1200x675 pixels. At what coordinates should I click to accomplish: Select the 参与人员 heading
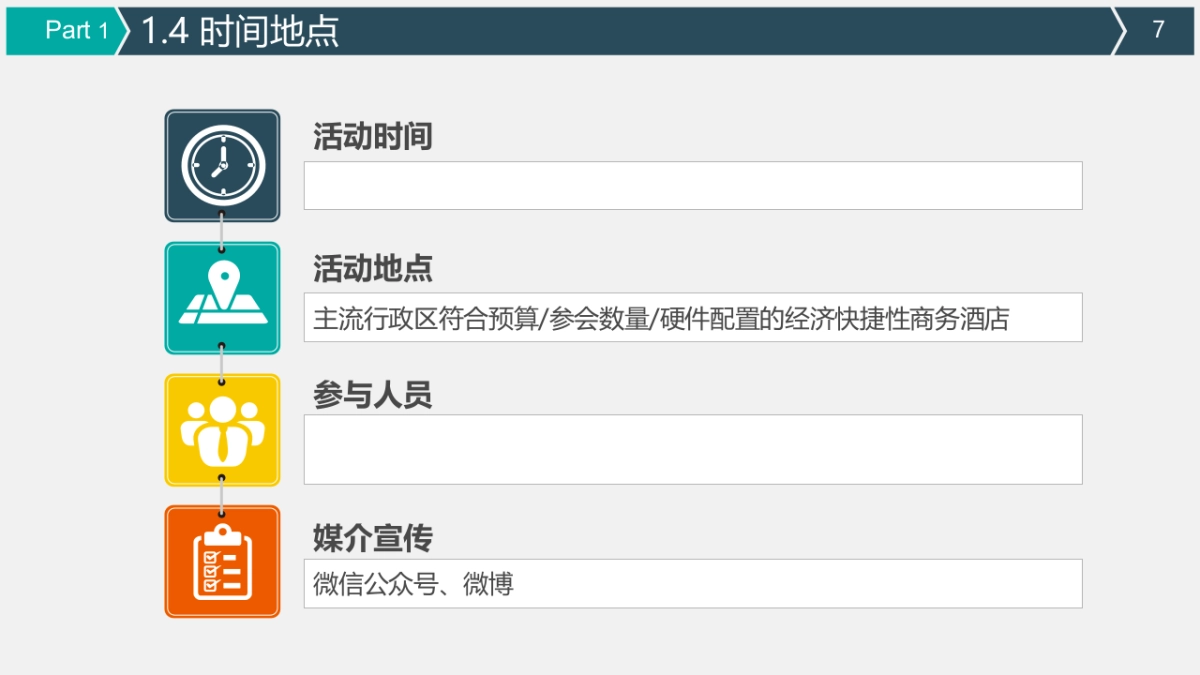373,395
